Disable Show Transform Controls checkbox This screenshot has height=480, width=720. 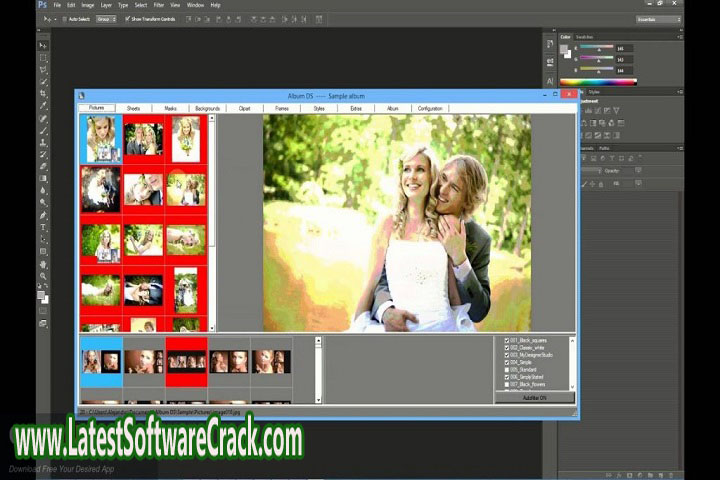[x=126, y=19]
